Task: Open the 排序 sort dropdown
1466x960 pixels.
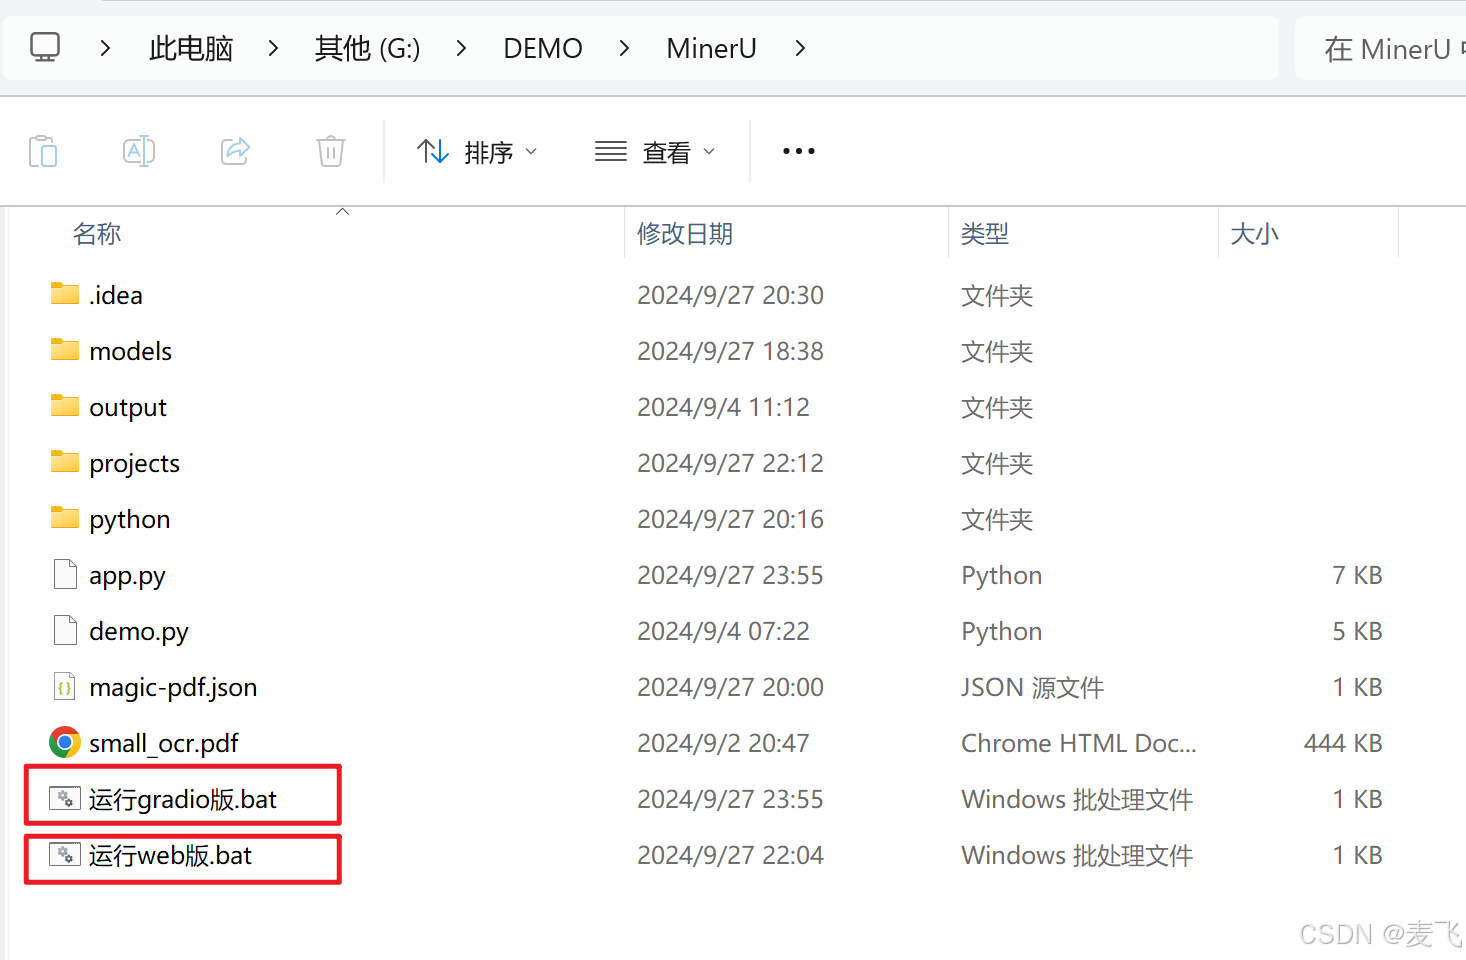Action: pos(477,152)
